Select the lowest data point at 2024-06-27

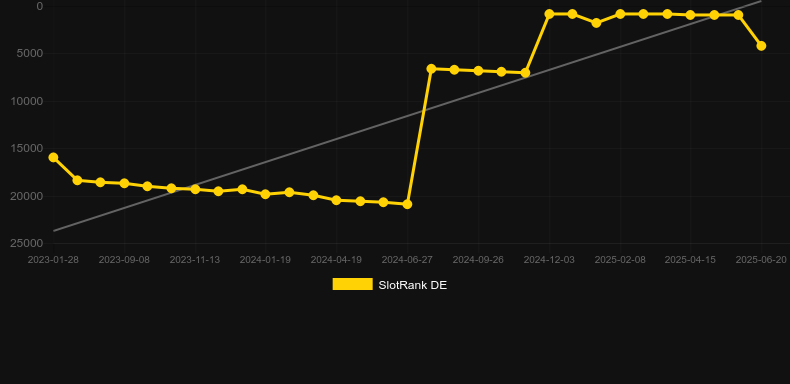[408, 204]
